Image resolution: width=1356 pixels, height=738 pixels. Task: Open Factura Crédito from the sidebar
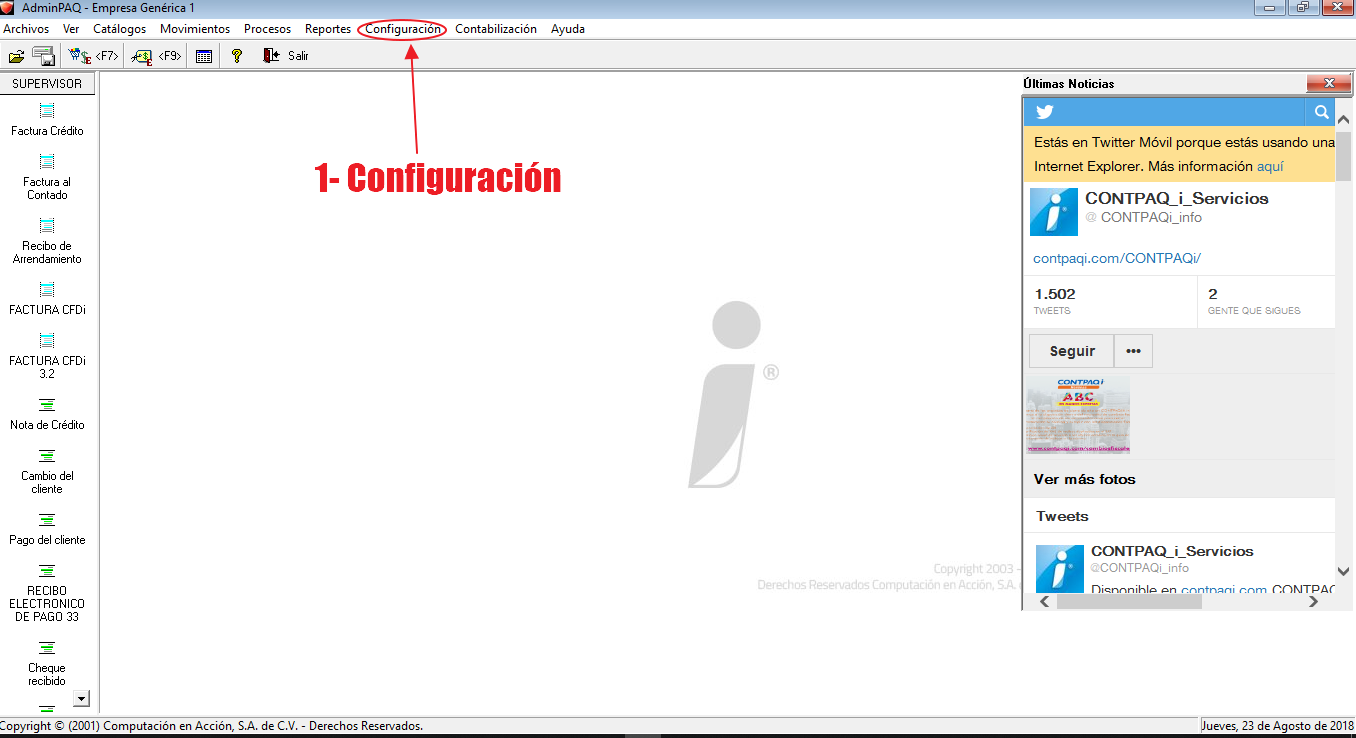click(x=47, y=118)
